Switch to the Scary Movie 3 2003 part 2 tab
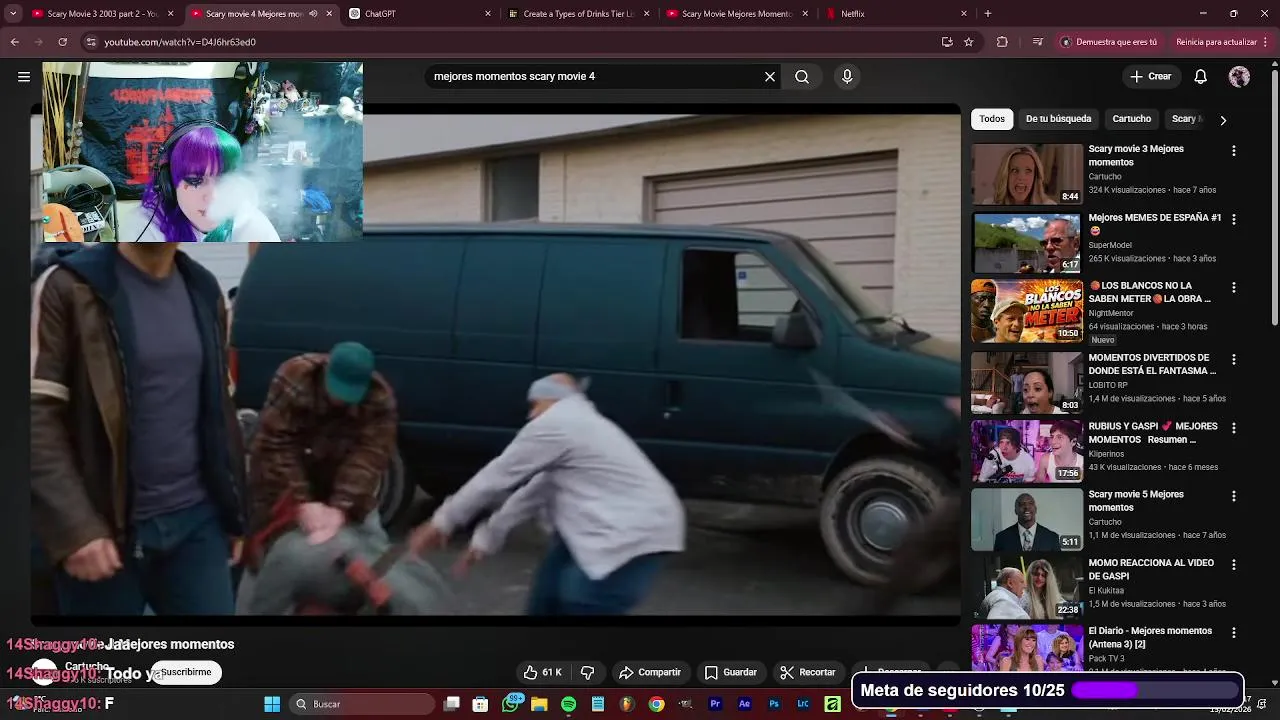 (x=102, y=14)
